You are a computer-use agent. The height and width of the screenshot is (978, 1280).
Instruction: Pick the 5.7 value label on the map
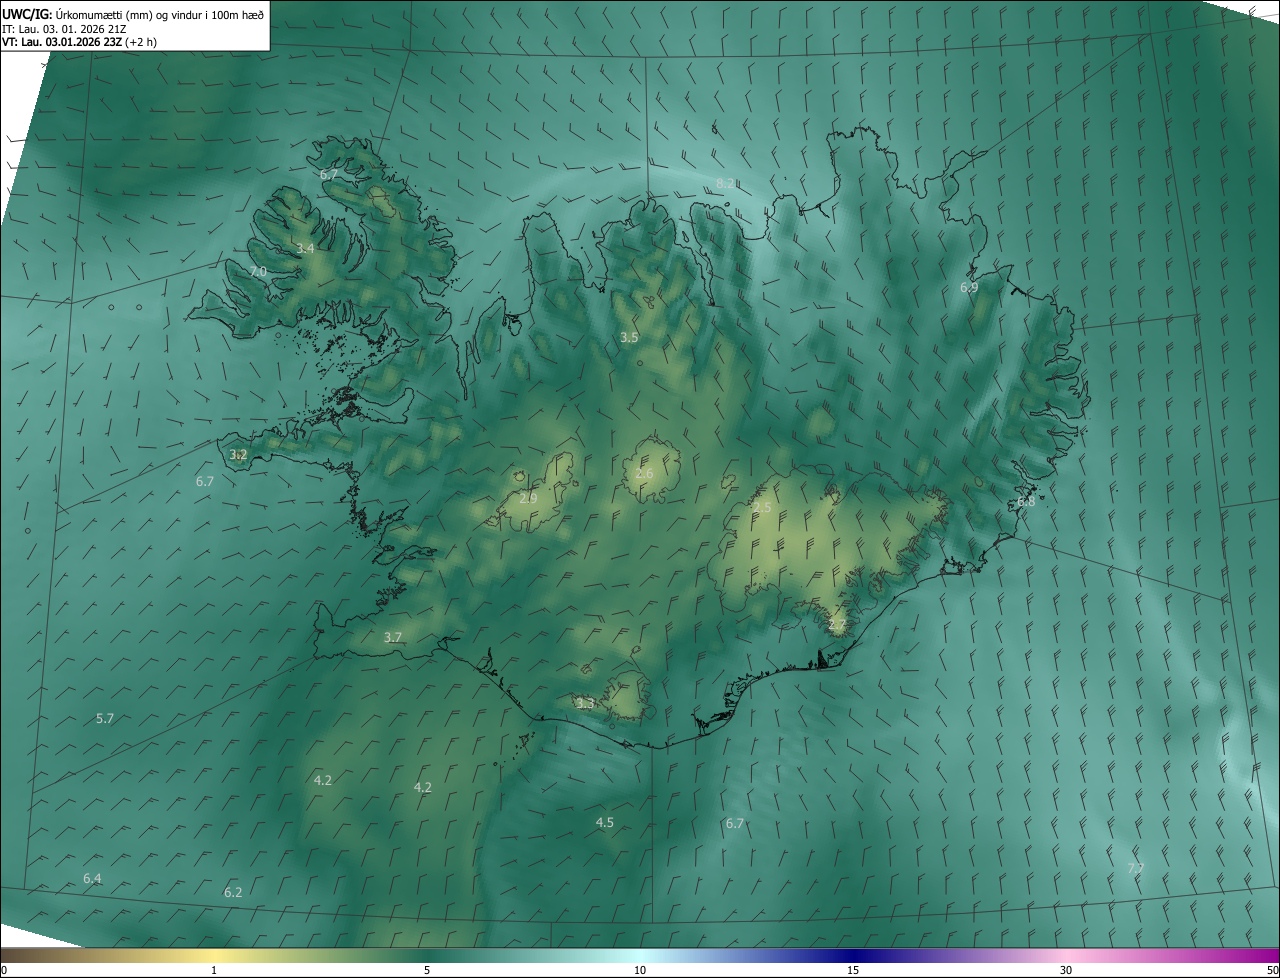(105, 719)
